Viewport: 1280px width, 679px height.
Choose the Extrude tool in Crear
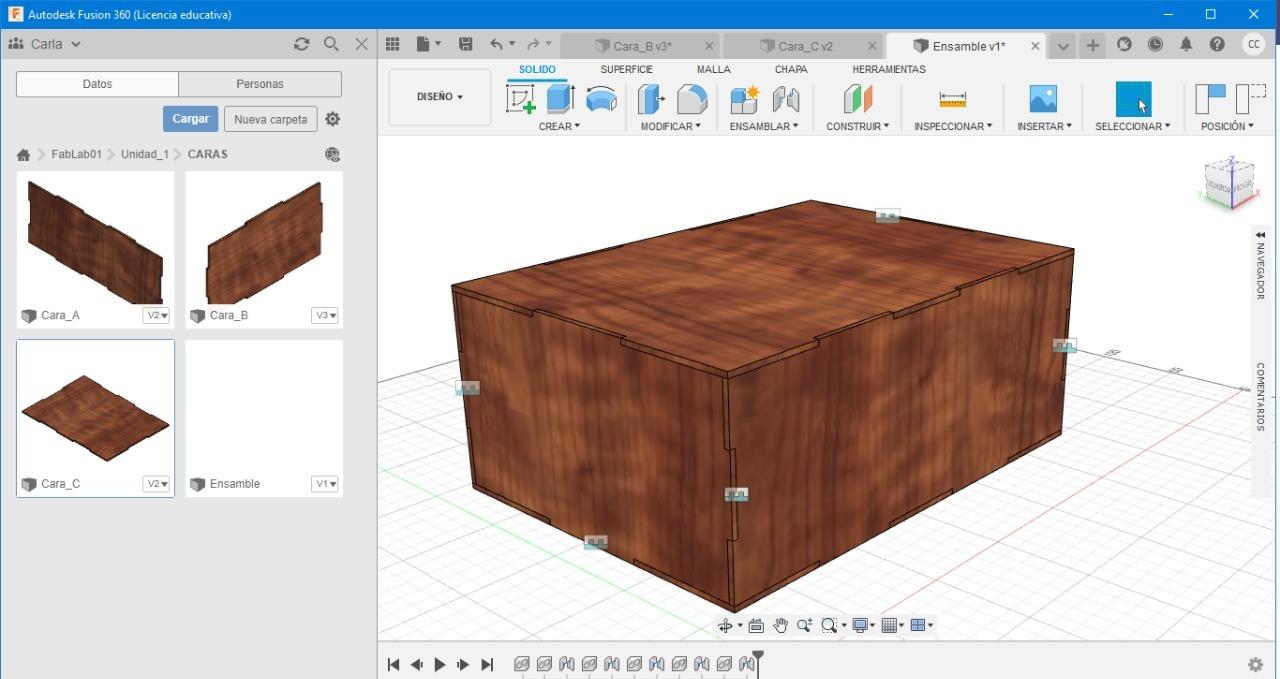[560, 99]
